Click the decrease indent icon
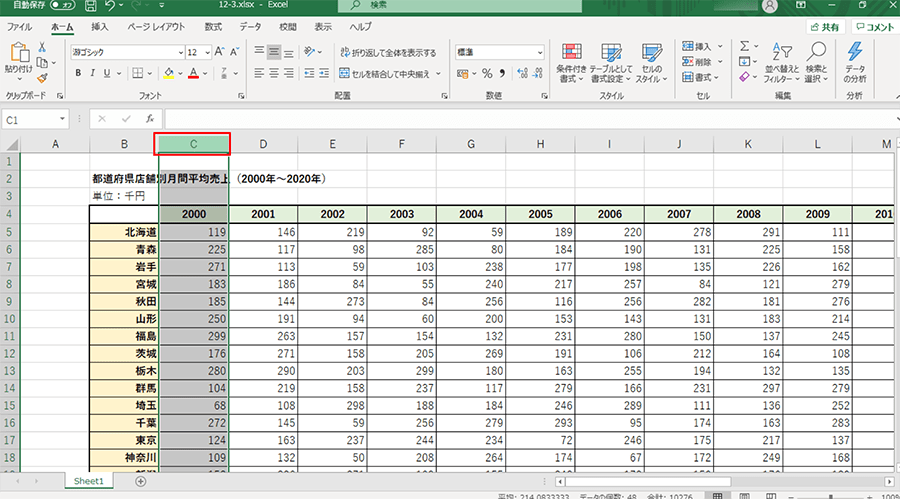Viewport: 900px width, 499px height. point(309,74)
